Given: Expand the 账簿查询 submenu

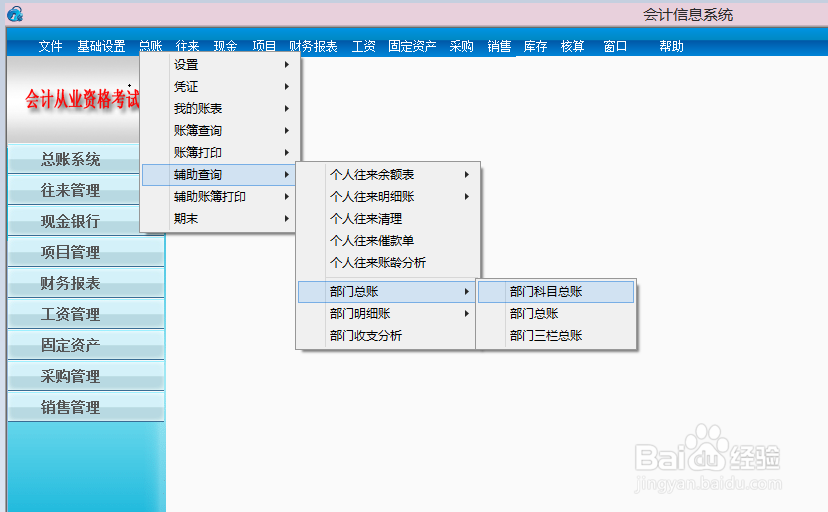Looking at the screenshot, I should pyautogui.click(x=219, y=130).
